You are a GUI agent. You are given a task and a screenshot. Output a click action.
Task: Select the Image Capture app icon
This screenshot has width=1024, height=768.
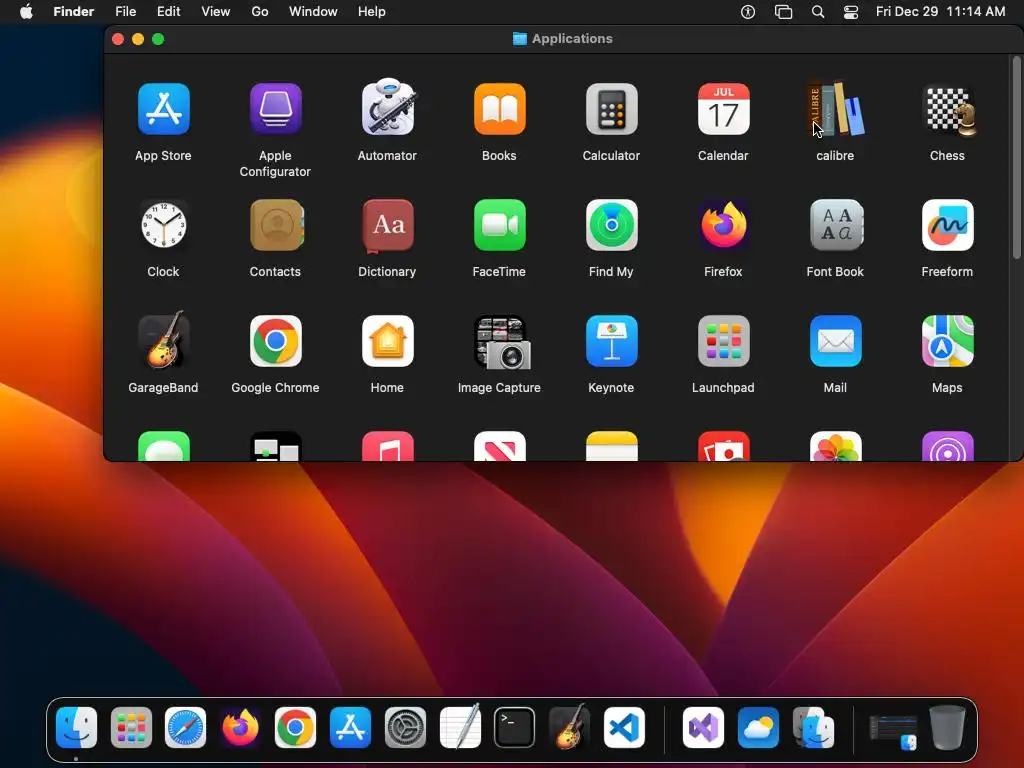click(501, 343)
